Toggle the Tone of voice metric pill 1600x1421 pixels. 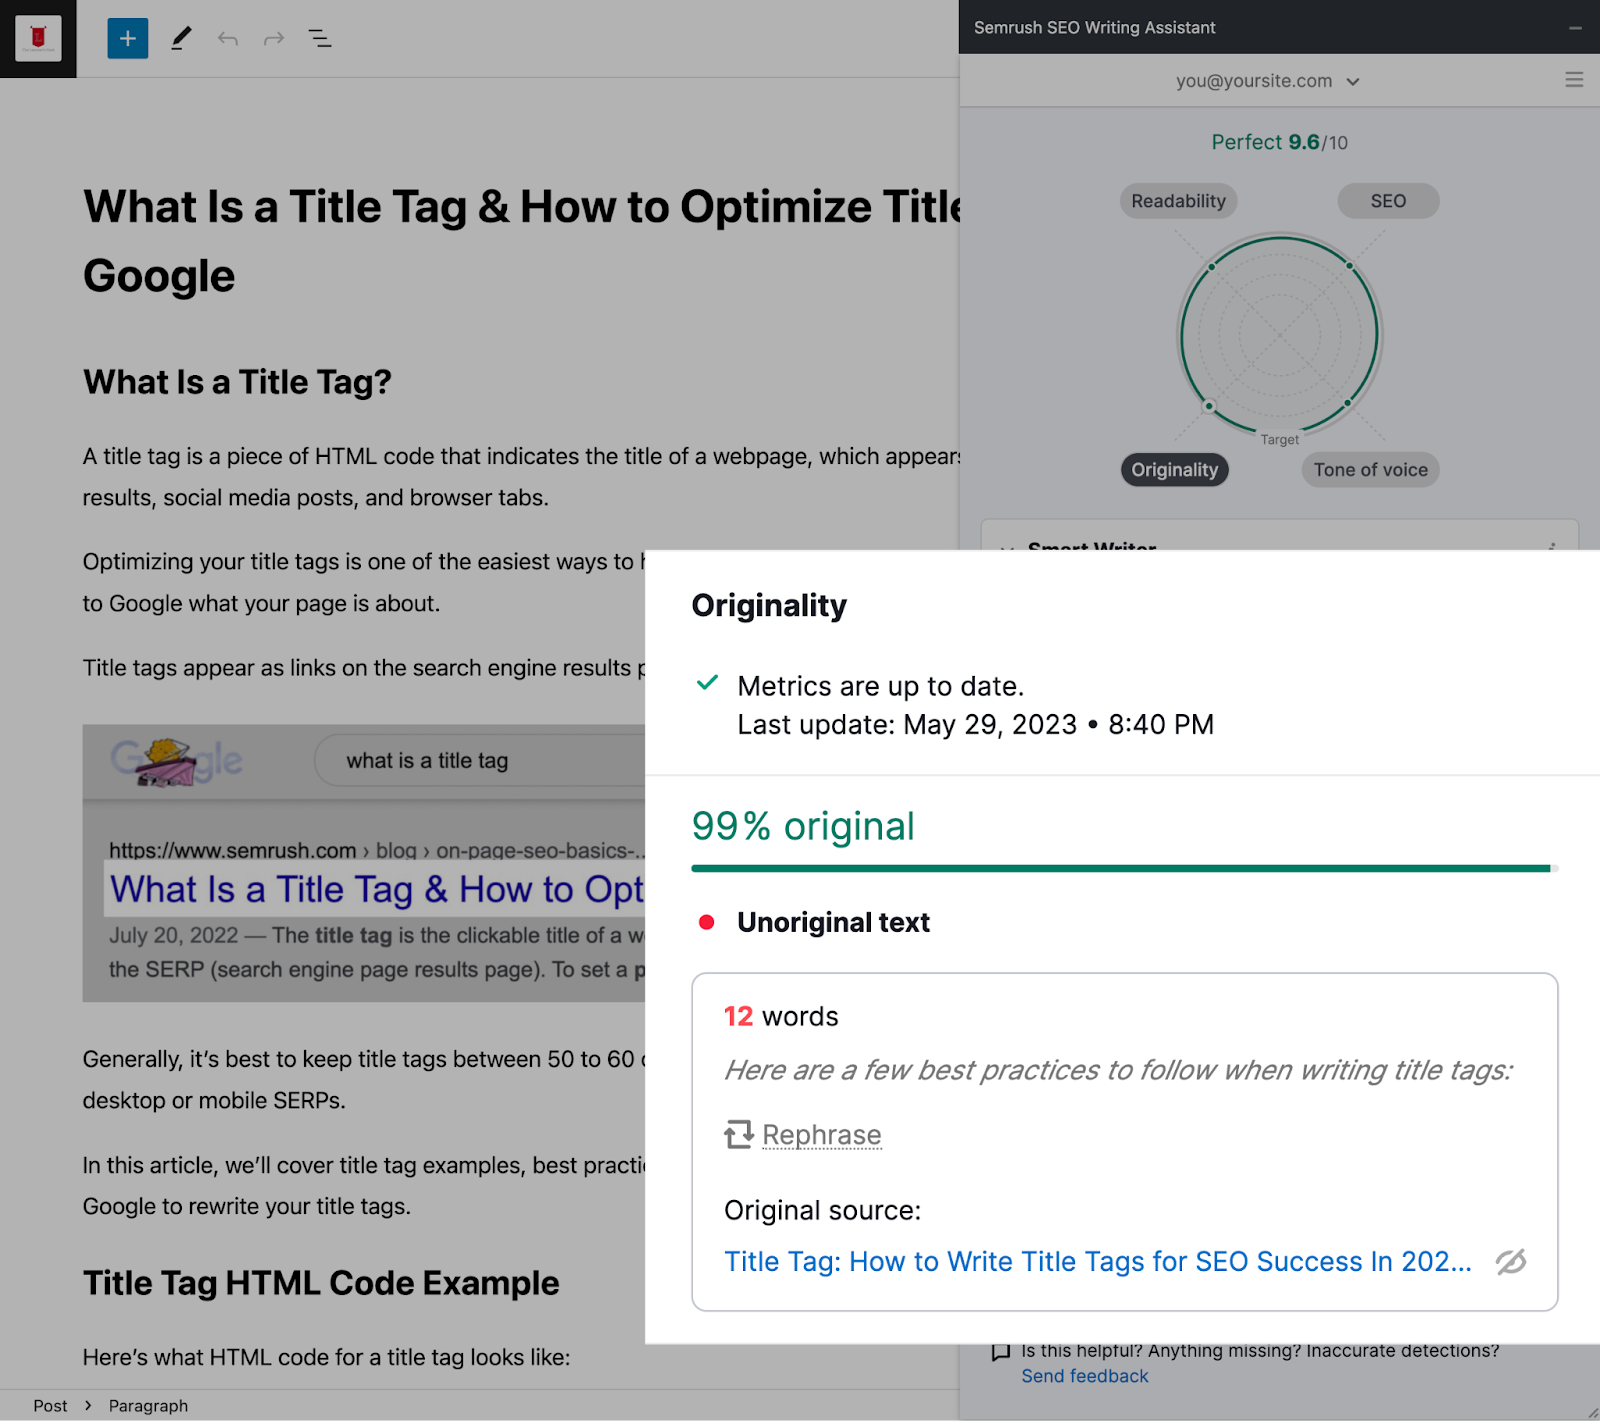[1369, 469]
